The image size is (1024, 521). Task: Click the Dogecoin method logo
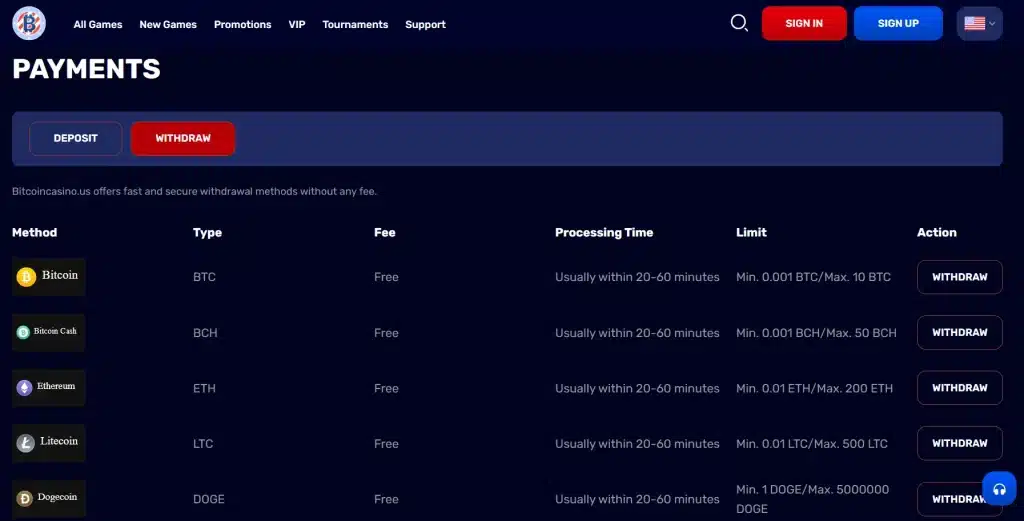49,499
